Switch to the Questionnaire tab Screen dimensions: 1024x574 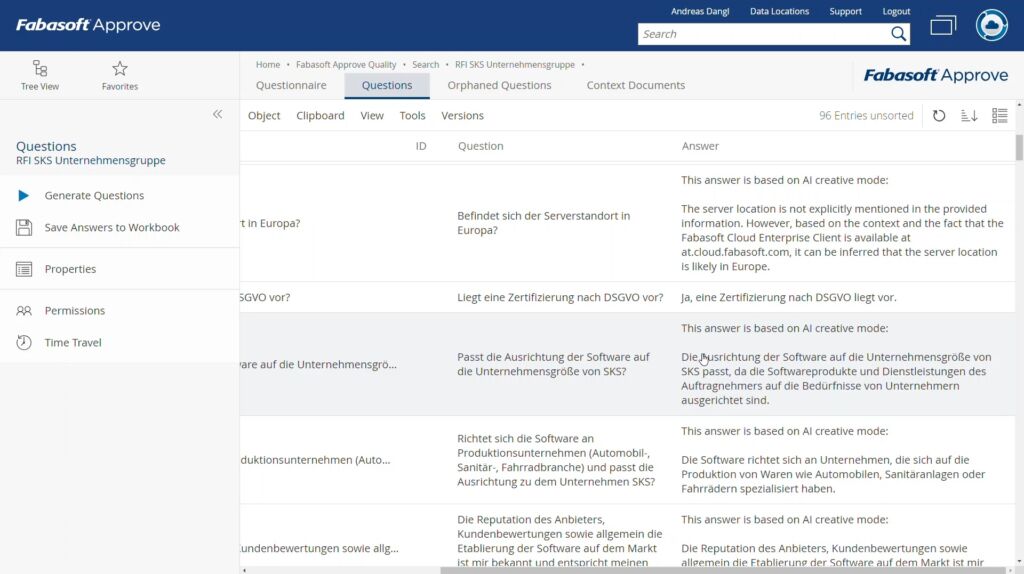[x=291, y=85]
